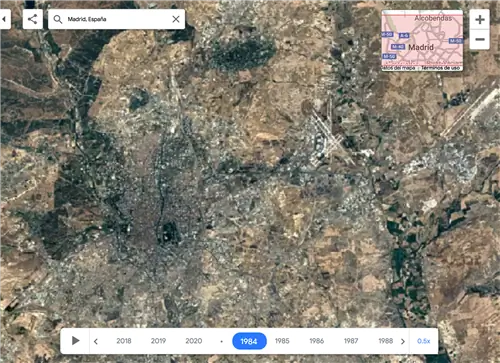
Task: Advance timeline with right chevron
Action: coord(403,341)
